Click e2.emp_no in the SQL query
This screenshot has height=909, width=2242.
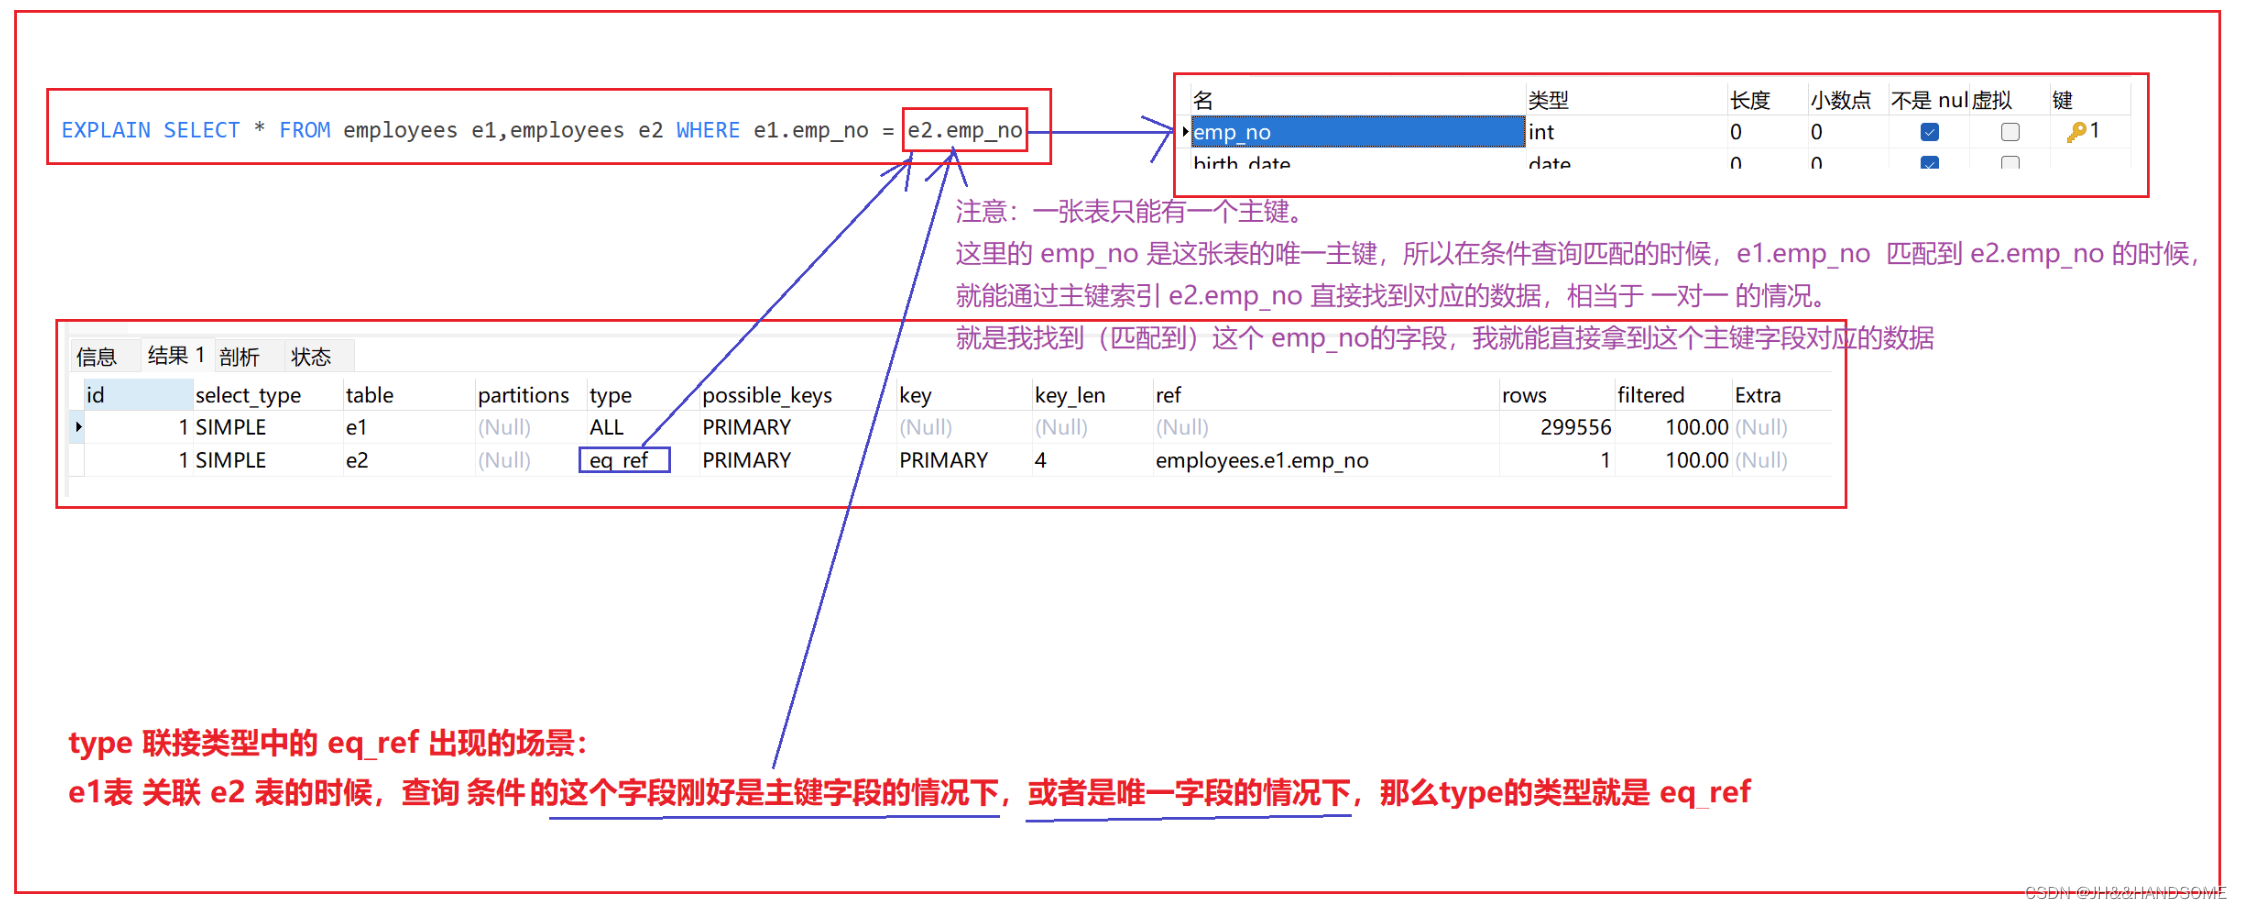point(965,130)
